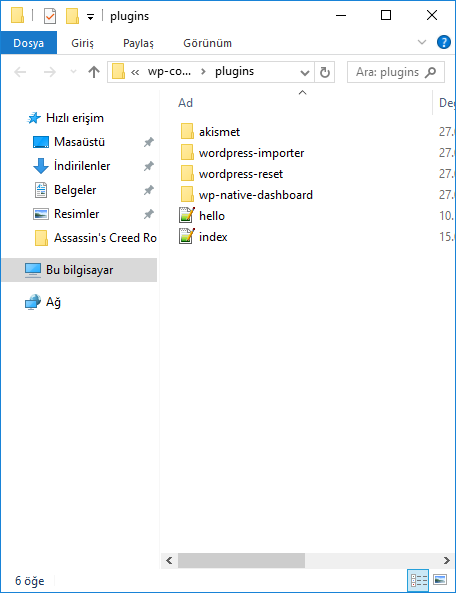The height and width of the screenshot is (593, 456).
Task: Select Hızlı erişim in navigation pane
Action: (x=74, y=118)
